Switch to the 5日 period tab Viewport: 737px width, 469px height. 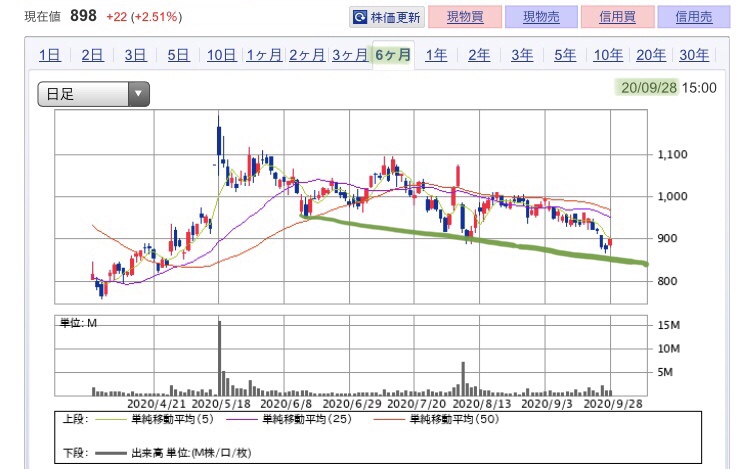179,55
